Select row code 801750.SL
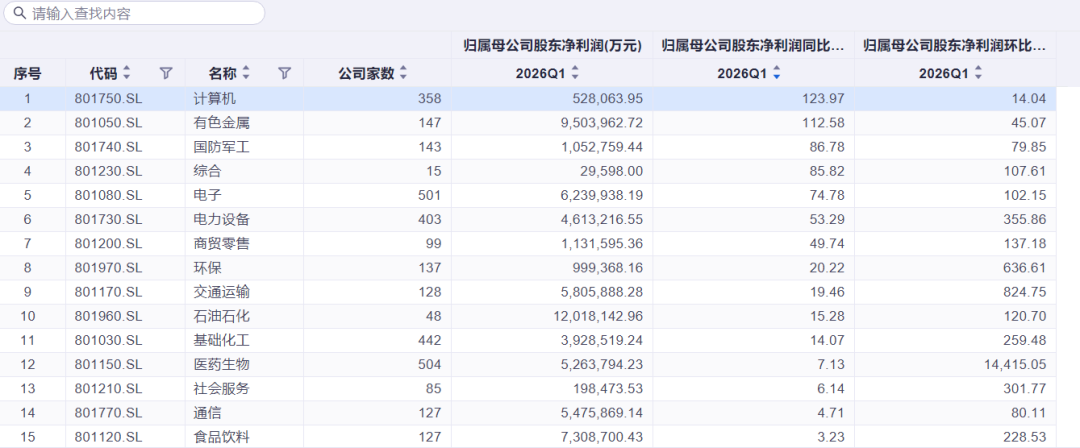This screenshot has width=1080, height=448. click(x=108, y=99)
